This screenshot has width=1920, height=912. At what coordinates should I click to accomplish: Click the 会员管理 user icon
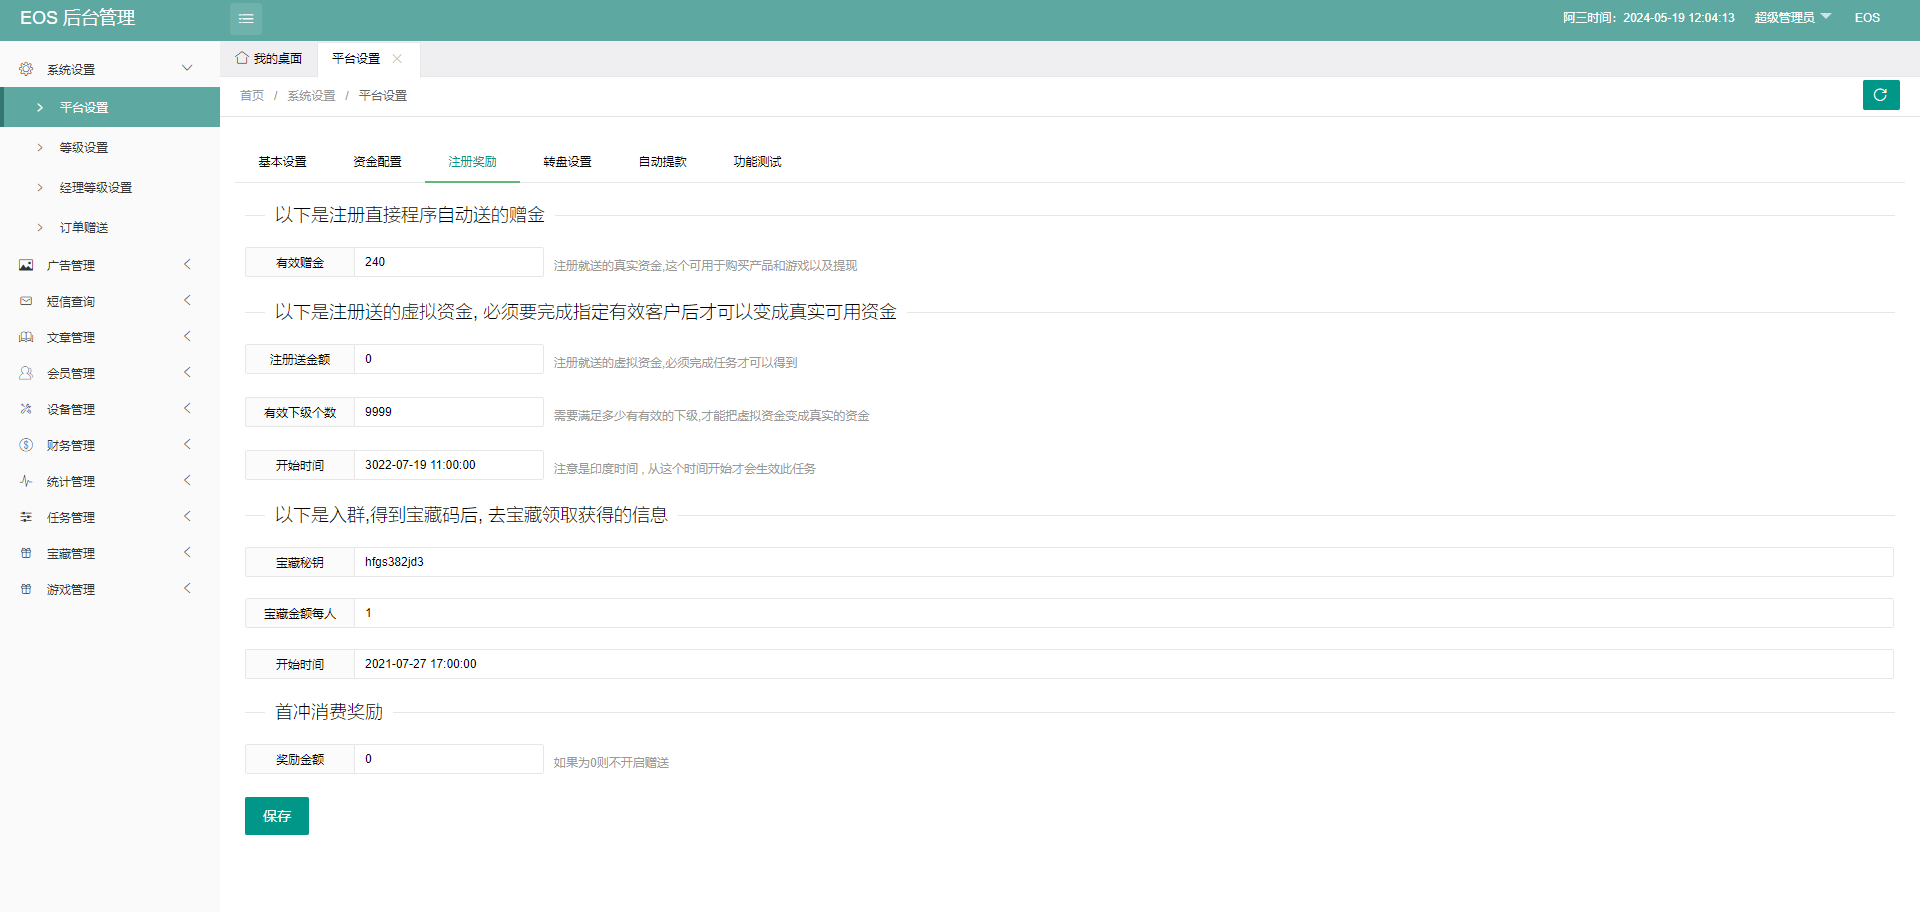point(26,373)
